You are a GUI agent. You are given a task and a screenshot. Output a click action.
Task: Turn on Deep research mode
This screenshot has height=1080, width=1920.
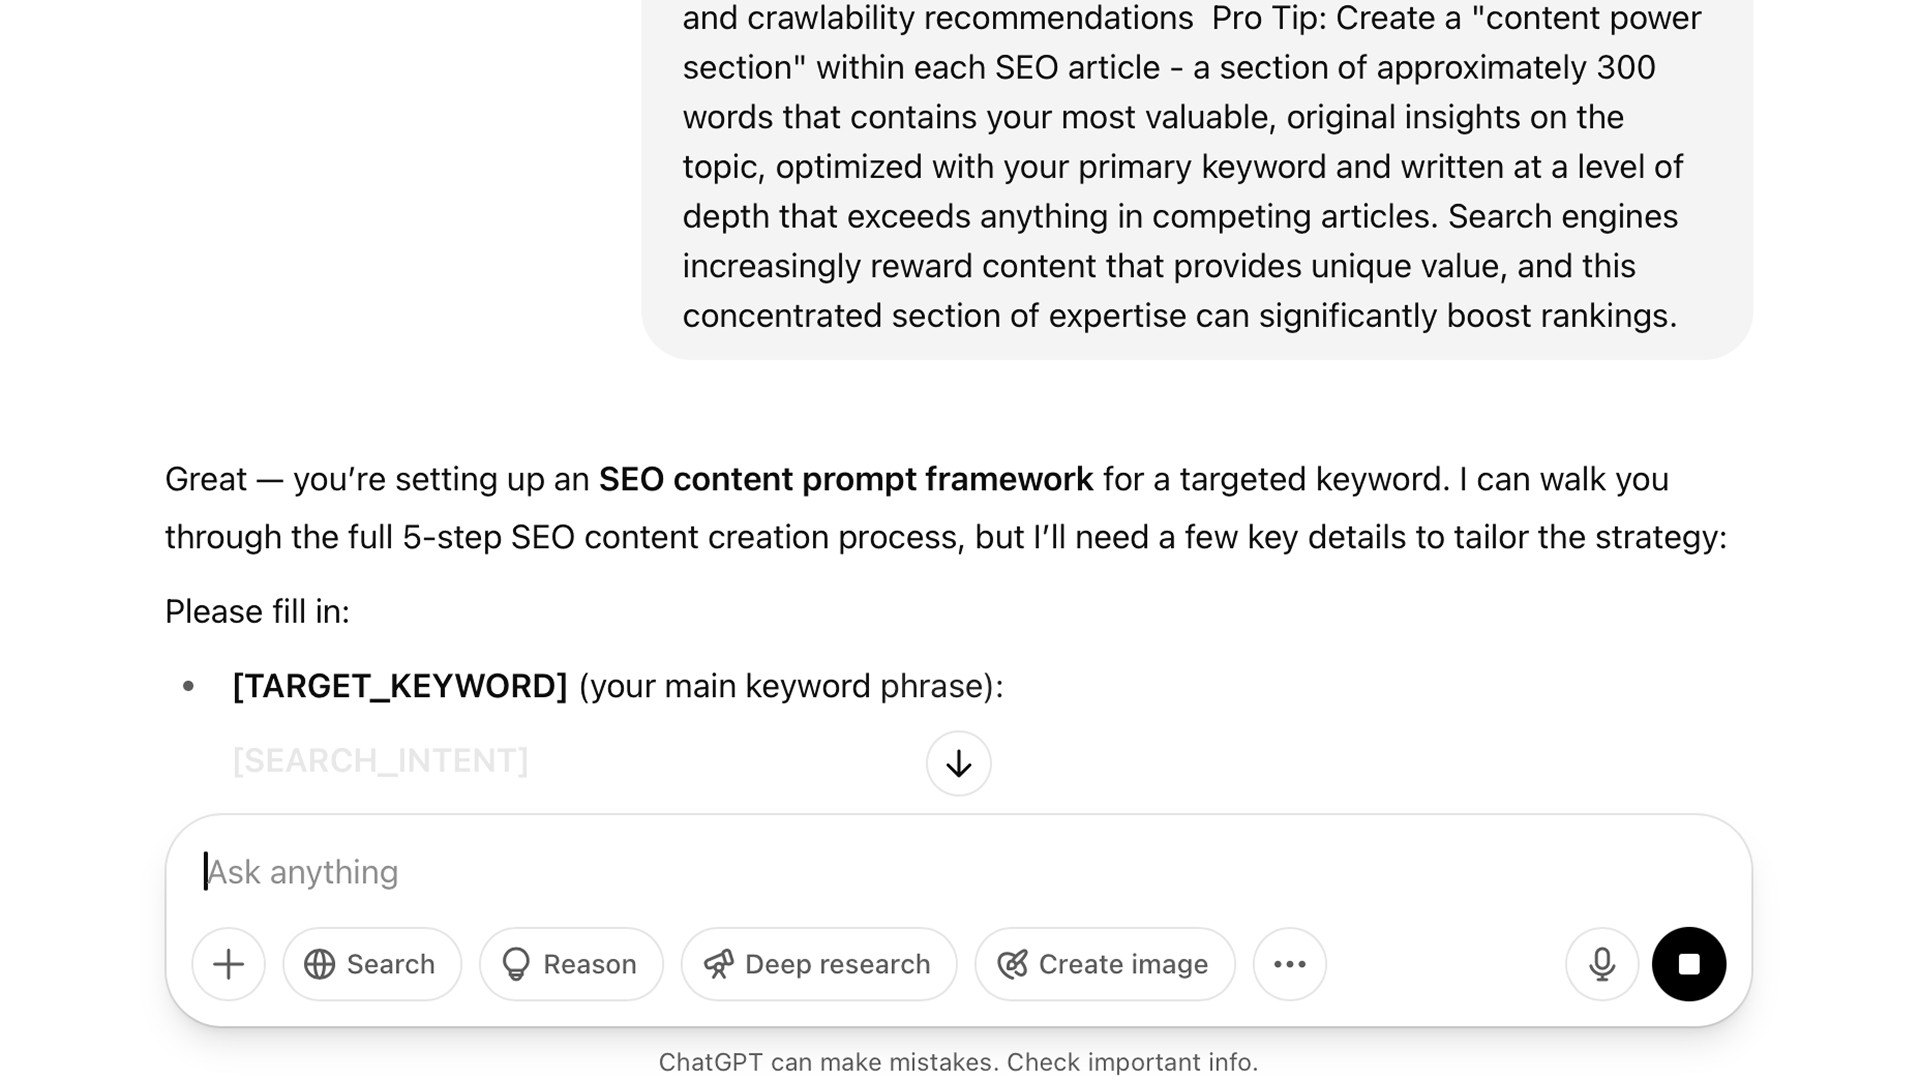pos(819,964)
